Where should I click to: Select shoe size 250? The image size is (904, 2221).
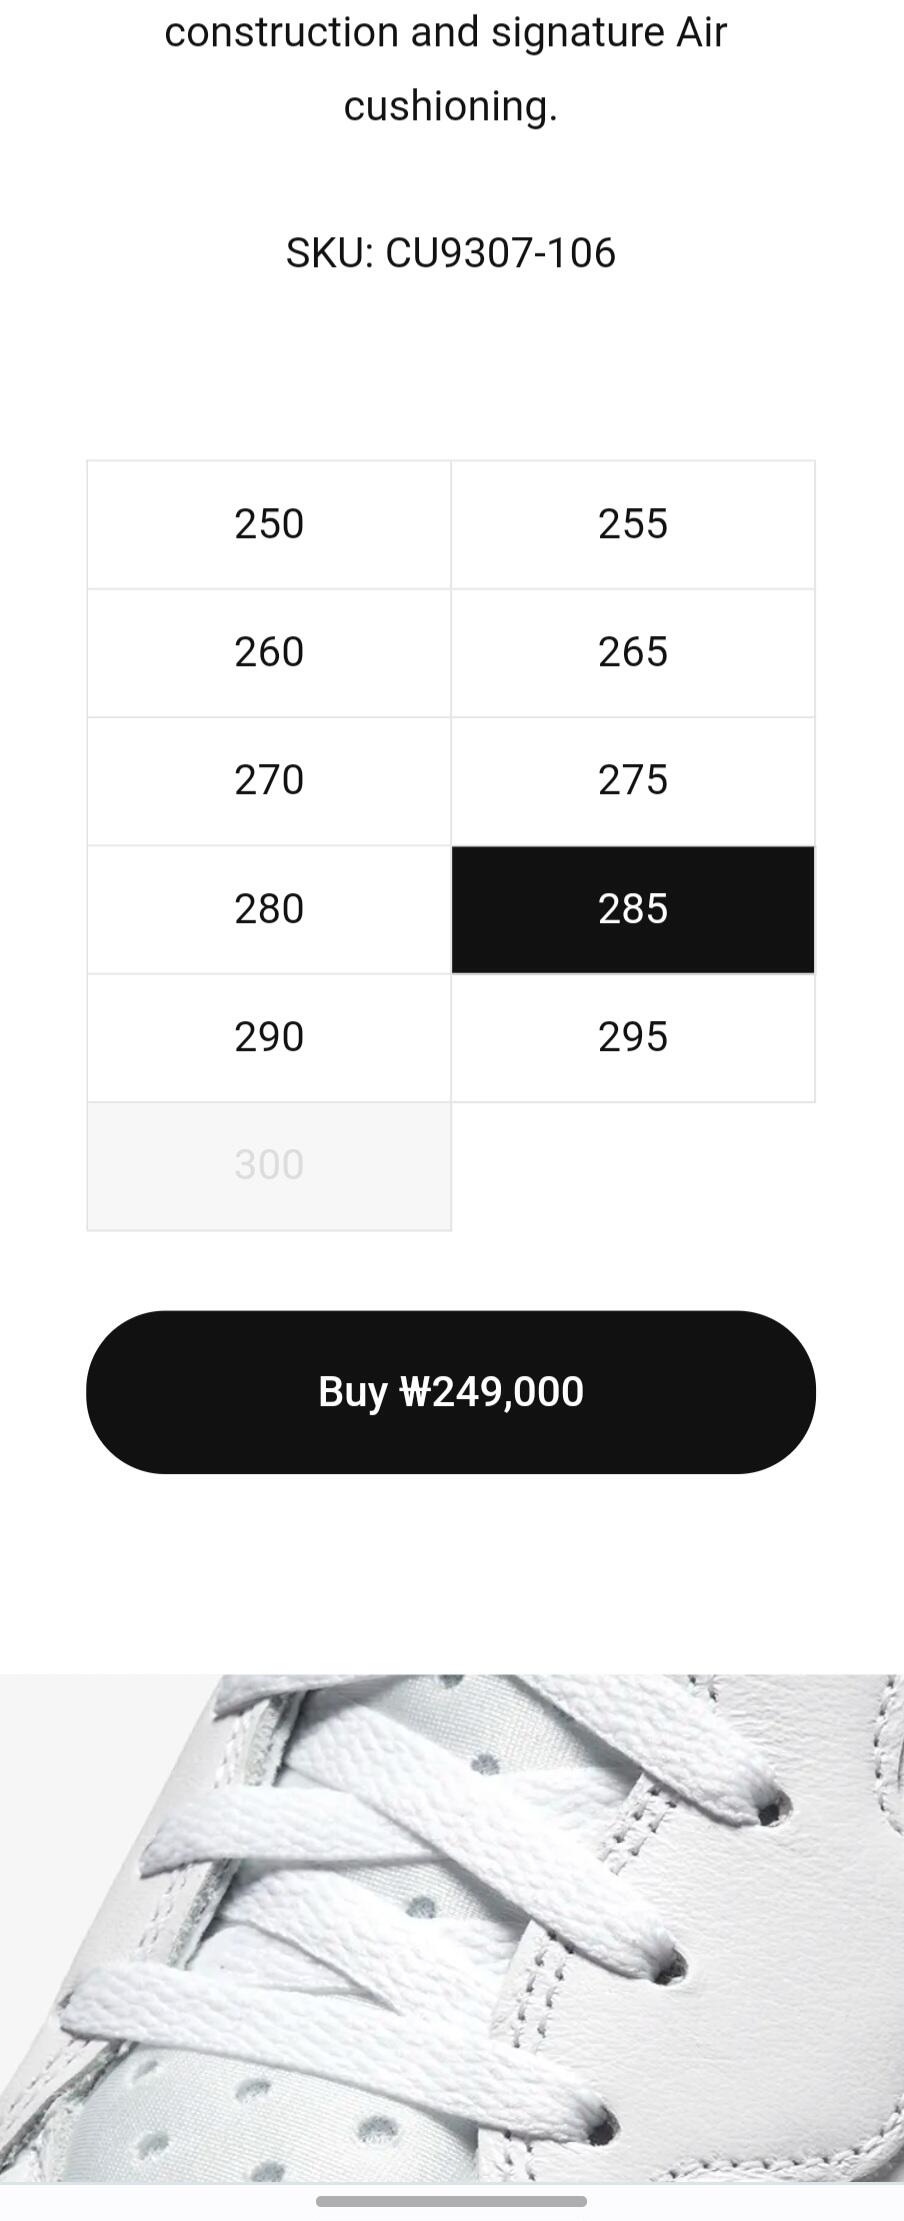(269, 524)
